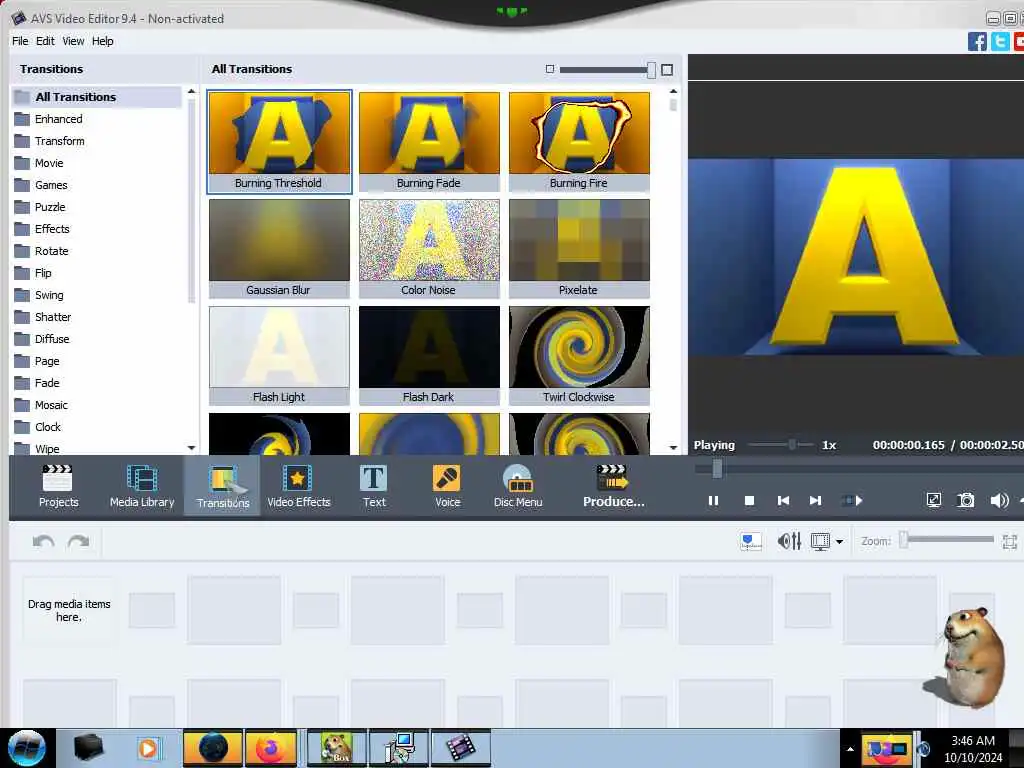Open the Edit menu
The height and width of the screenshot is (768, 1024).
(x=45, y=40)
